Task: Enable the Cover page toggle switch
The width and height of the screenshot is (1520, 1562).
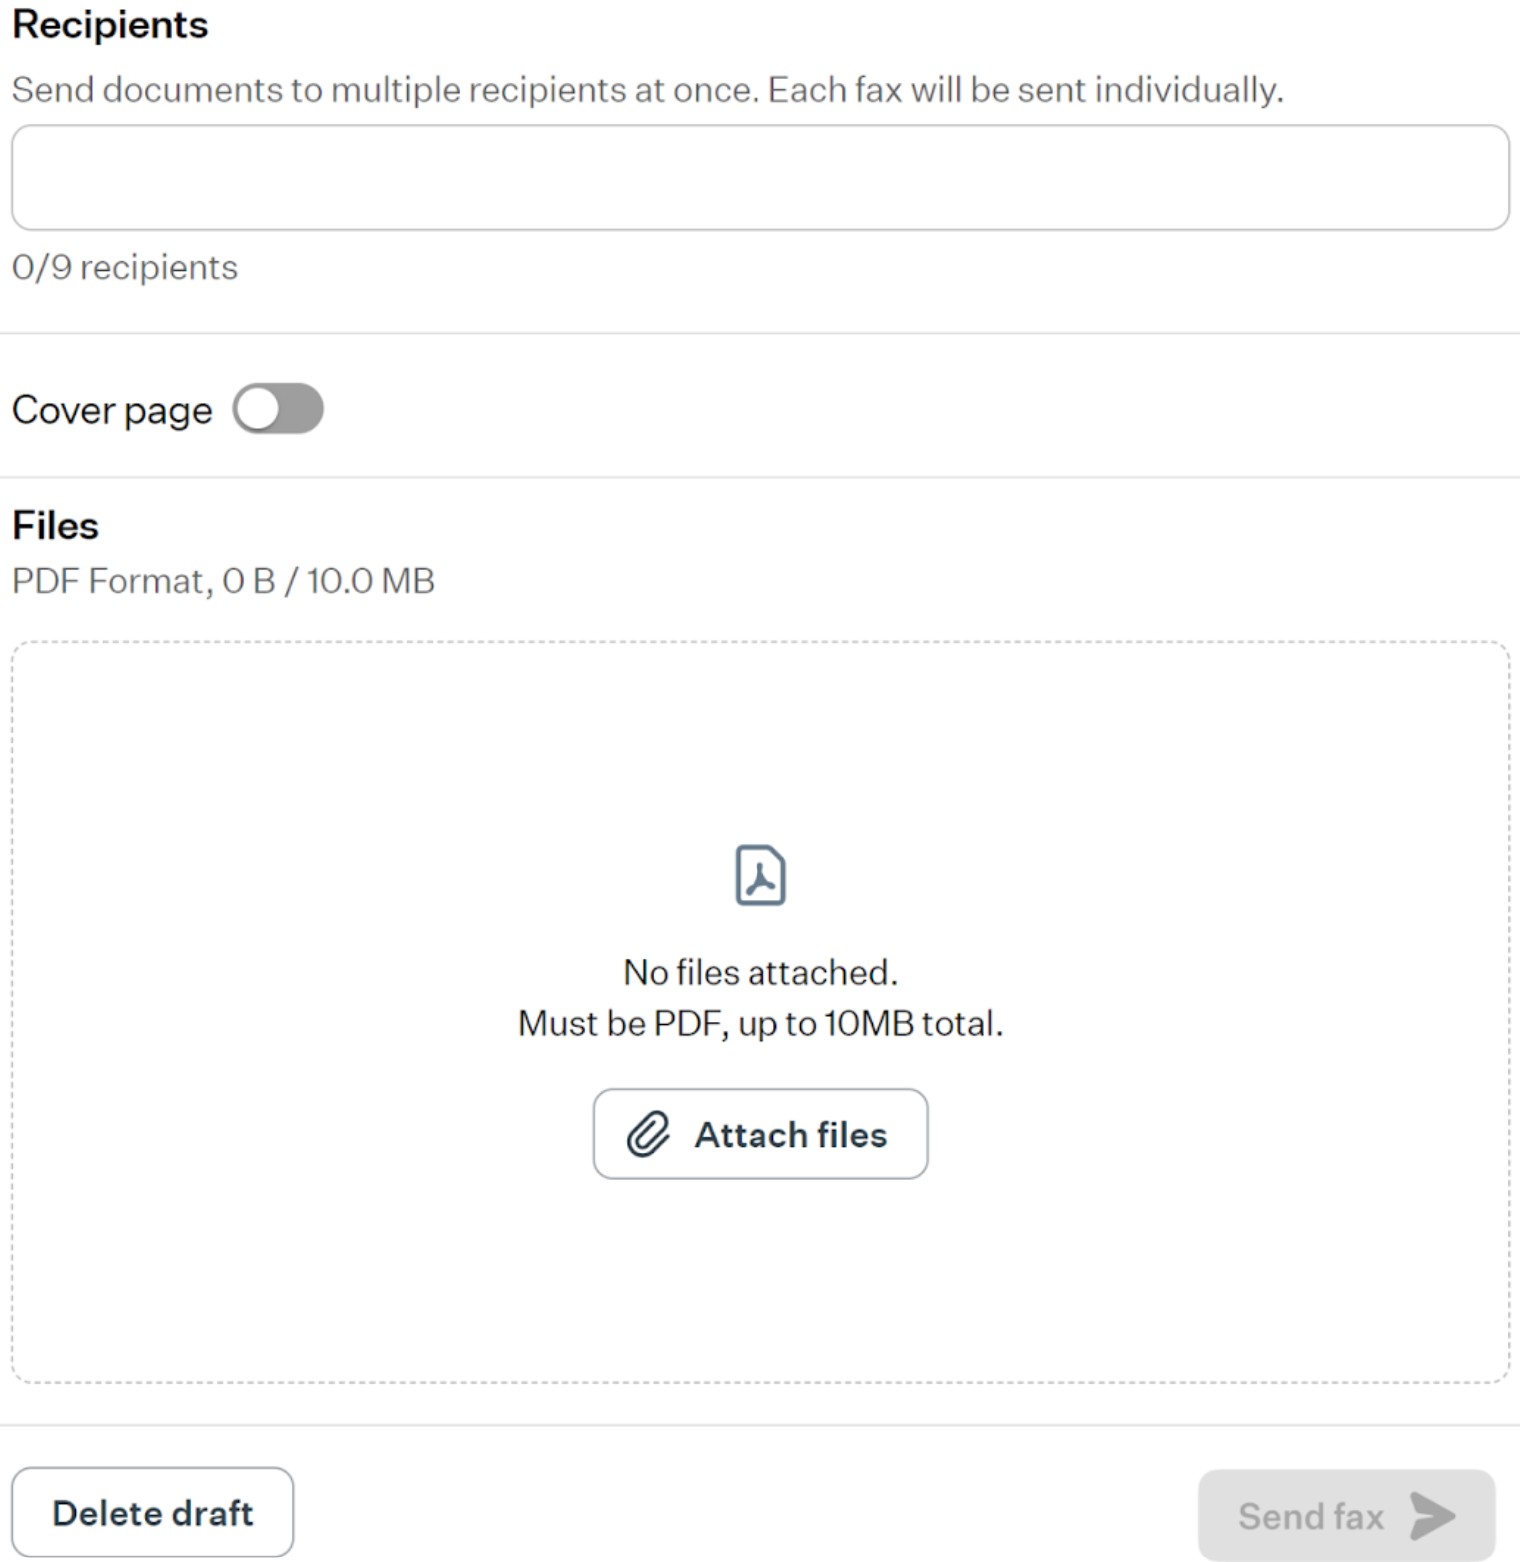Action: (278, 409)
